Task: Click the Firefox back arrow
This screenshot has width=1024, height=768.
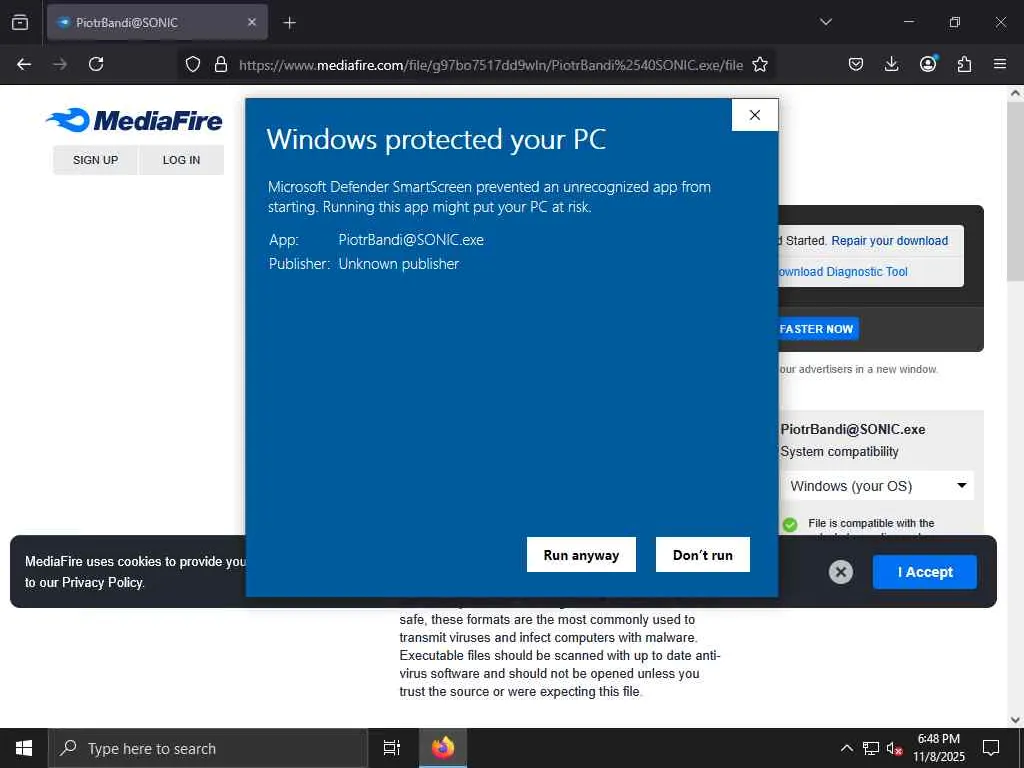Action: pyautogui.click(x=24, y=64)
